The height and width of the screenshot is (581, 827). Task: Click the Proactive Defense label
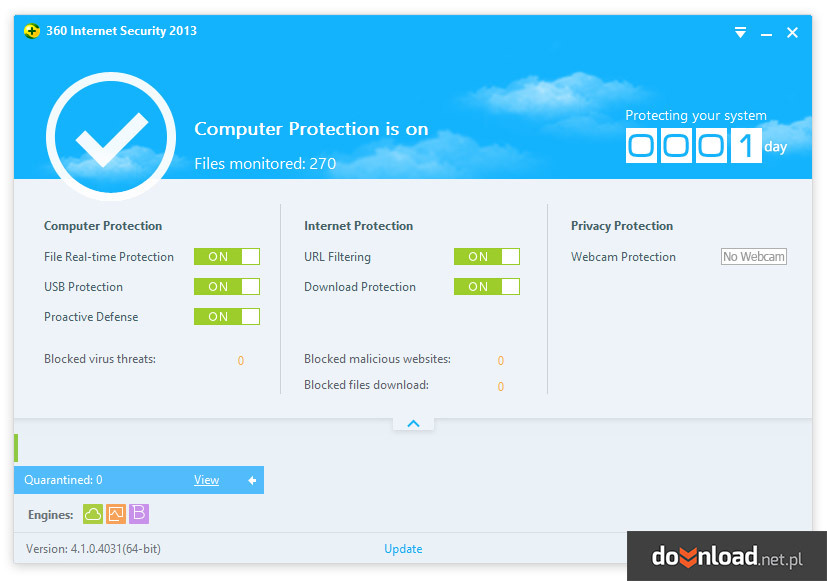point(91,317)
